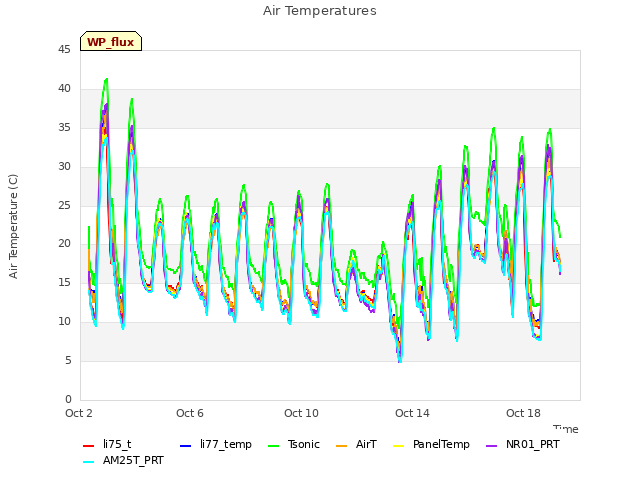640x480 pixels.
Task: Click the green Tsonic legend color marker
Action: coord(273,446)
